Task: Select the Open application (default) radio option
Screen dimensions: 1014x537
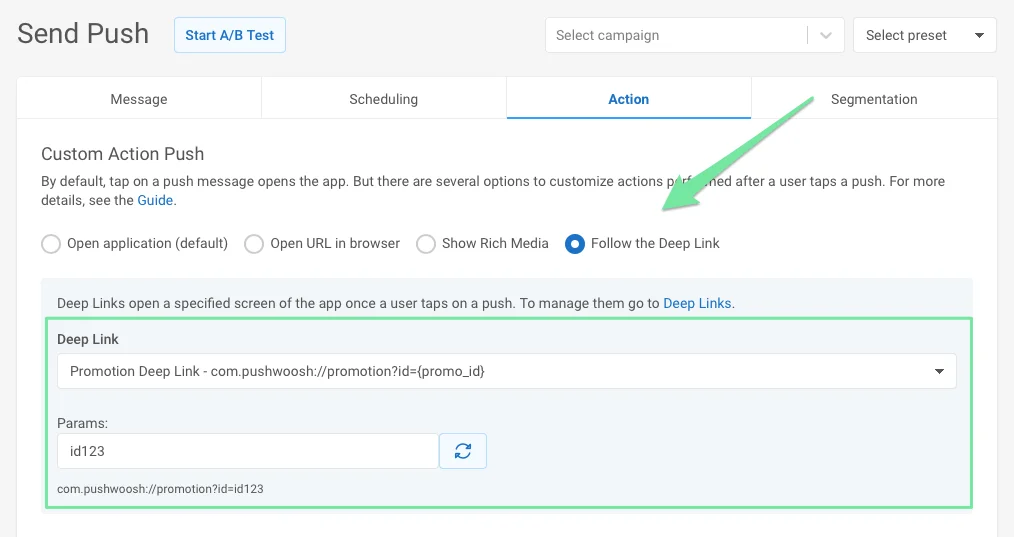Action: point(51,244)
